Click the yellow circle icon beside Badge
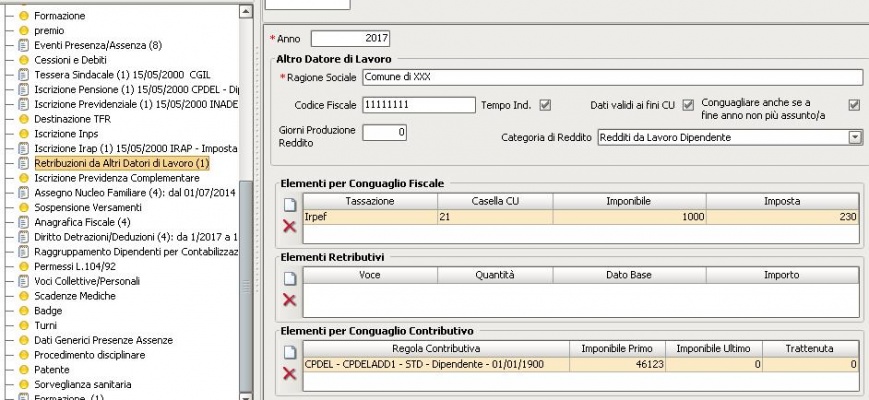Viewport: 869px width, 400px height. coord(24,311)
